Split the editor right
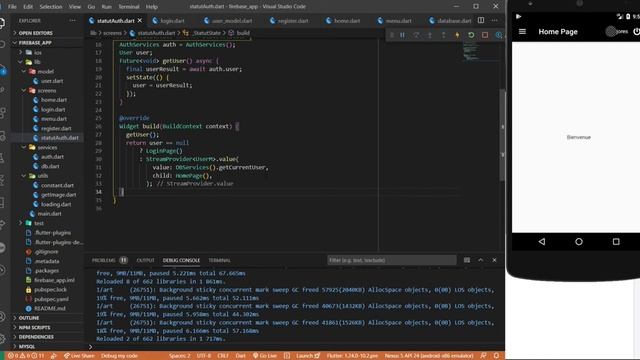Image resolution: width=640 pixels, height=360 pixels. (x=481, y=20)
